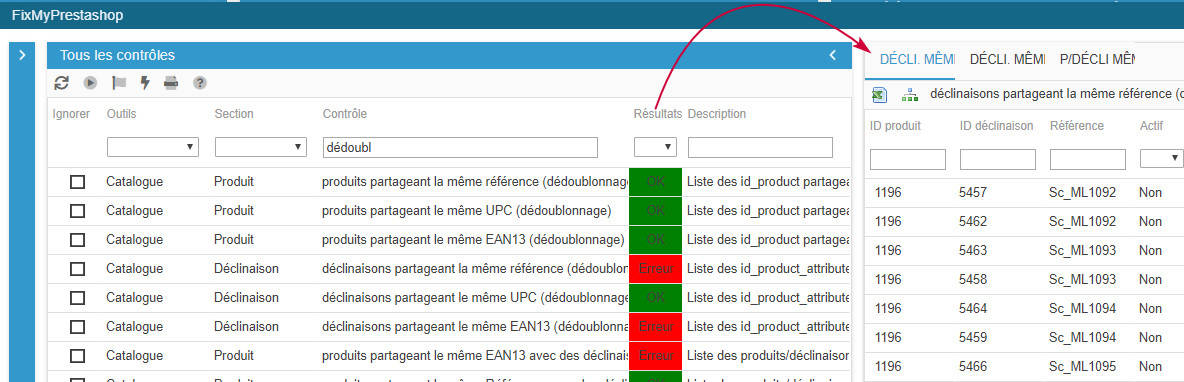
Task: Print the controls list
Action: [171, 83]
